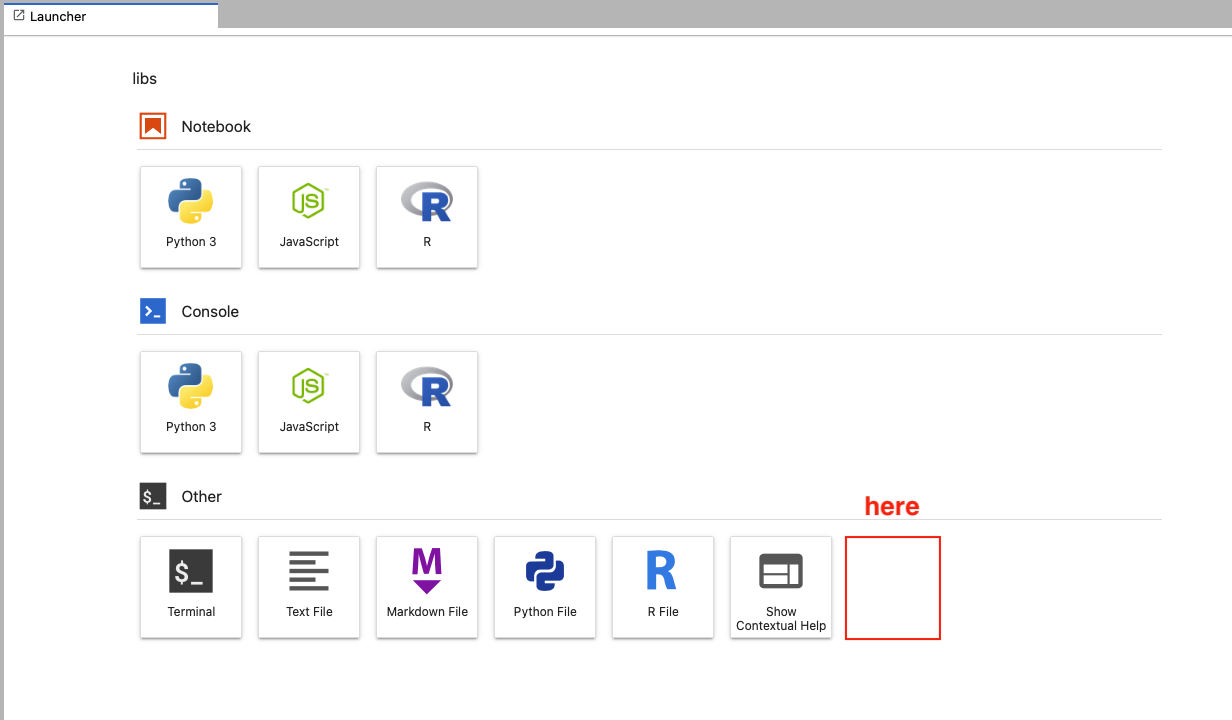Launch an R notebook
Screen dimensions: 1232x720
[427, 217]
